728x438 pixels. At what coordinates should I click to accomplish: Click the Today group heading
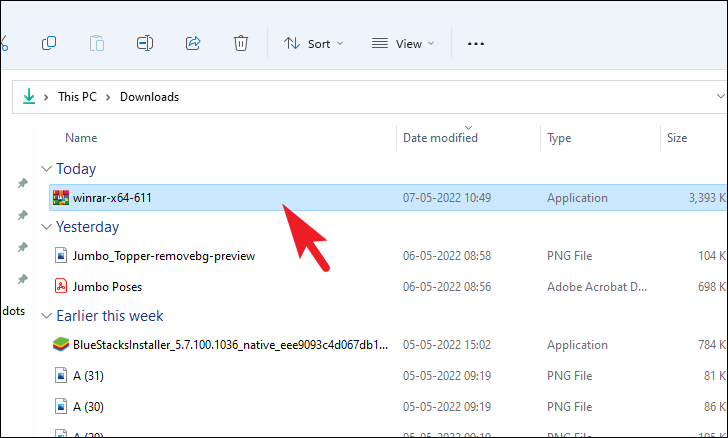(x=76, y=169)
